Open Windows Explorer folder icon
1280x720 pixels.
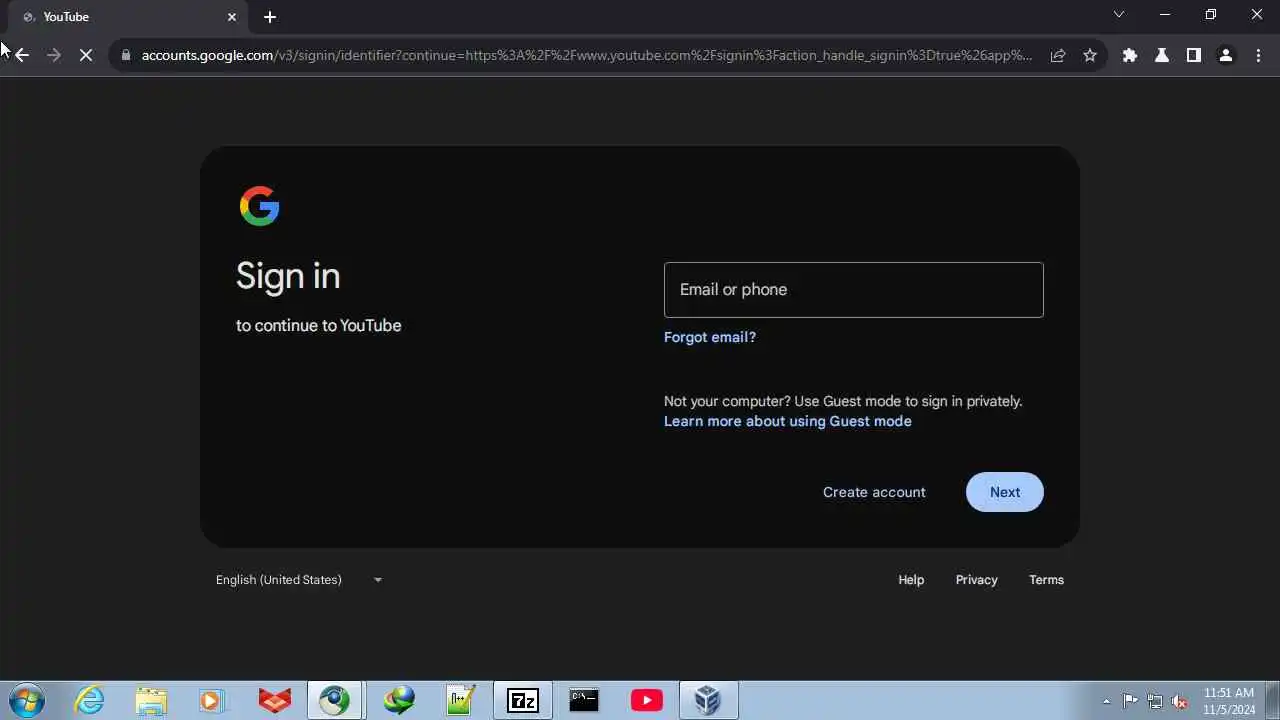click(151, 700)
